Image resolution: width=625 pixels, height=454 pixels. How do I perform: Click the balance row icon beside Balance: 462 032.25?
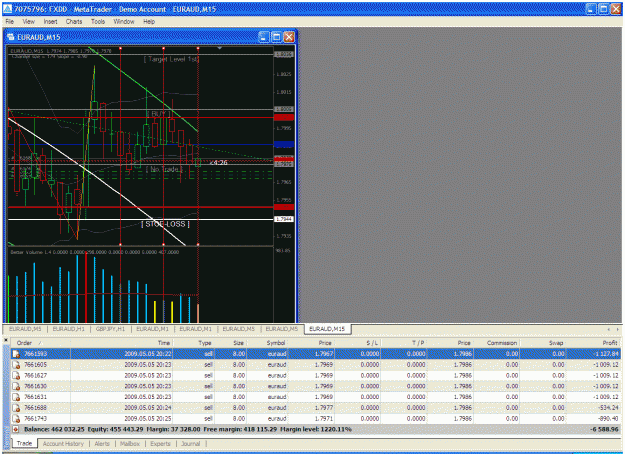pos(16,429)
